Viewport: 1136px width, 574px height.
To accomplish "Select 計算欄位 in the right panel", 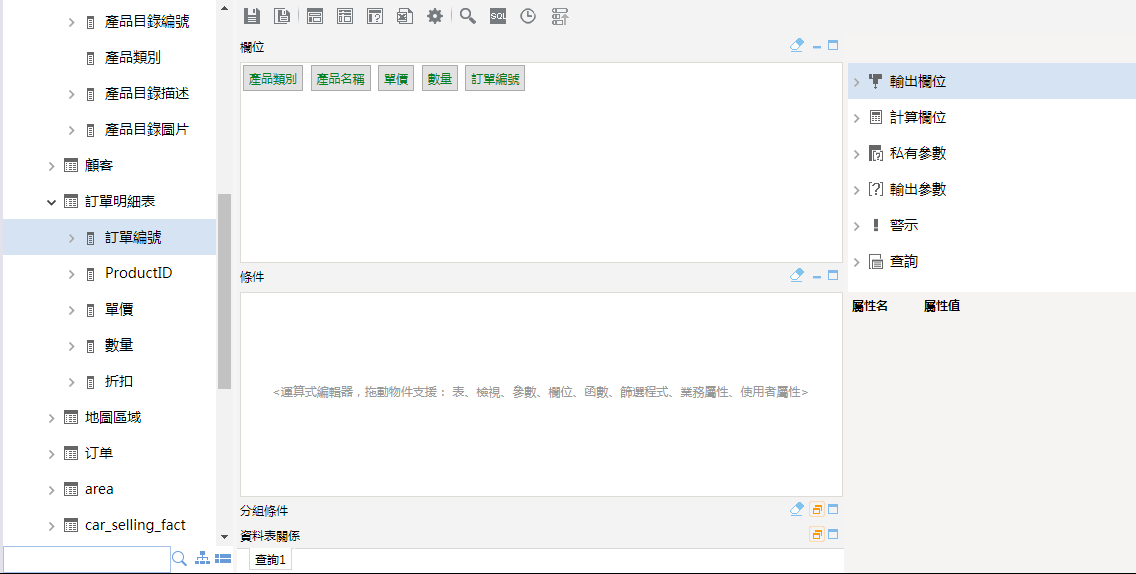I will tap(917, 118).
